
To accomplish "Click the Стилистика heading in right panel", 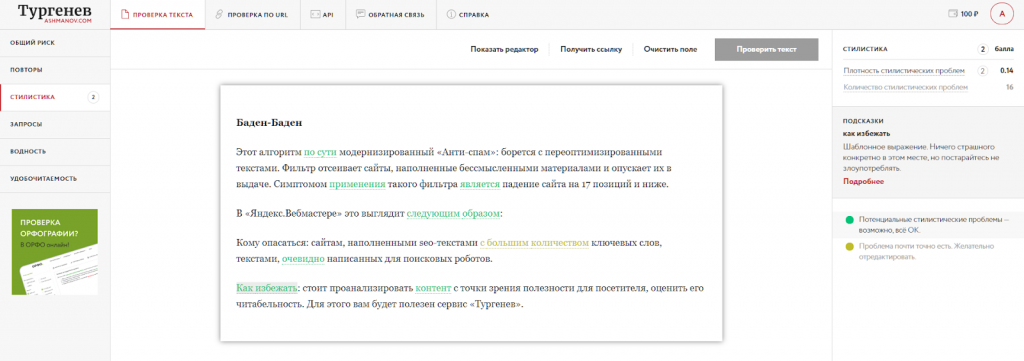I will (x=865, y=49).
